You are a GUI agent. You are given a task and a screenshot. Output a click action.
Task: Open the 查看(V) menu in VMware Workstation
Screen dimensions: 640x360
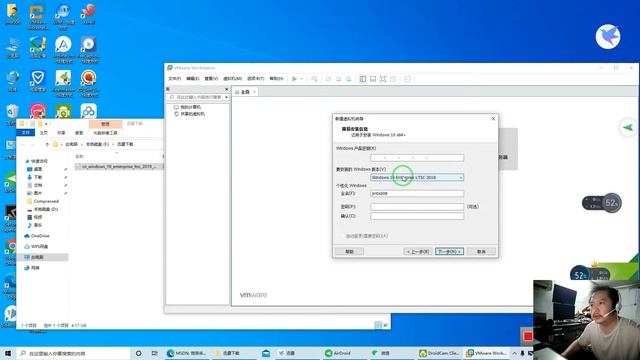click(x=211, y=78)
